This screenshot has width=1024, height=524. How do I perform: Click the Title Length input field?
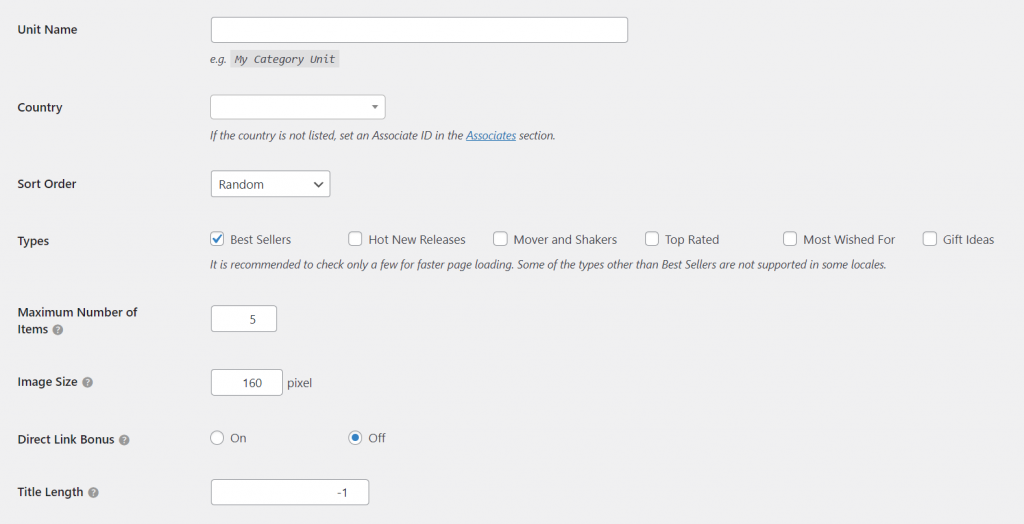(x=290, y=492)
